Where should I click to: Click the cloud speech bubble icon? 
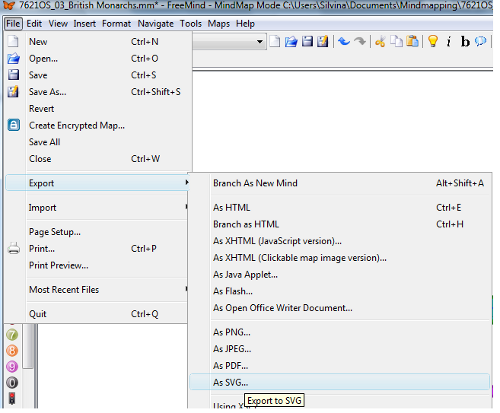point(481,42)
